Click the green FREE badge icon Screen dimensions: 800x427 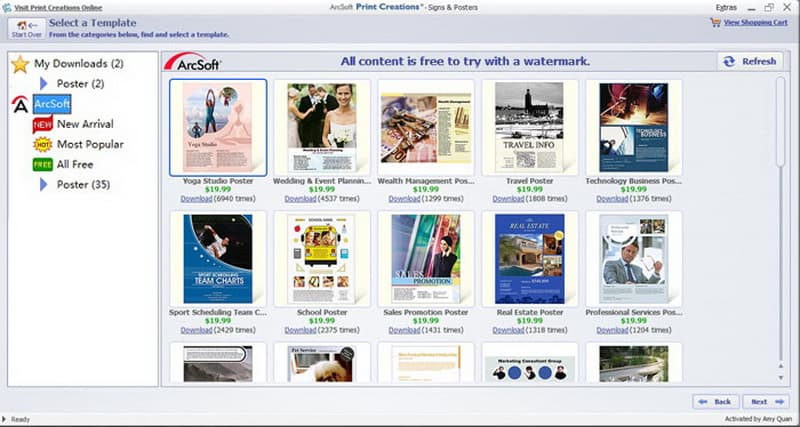(42, 164)
